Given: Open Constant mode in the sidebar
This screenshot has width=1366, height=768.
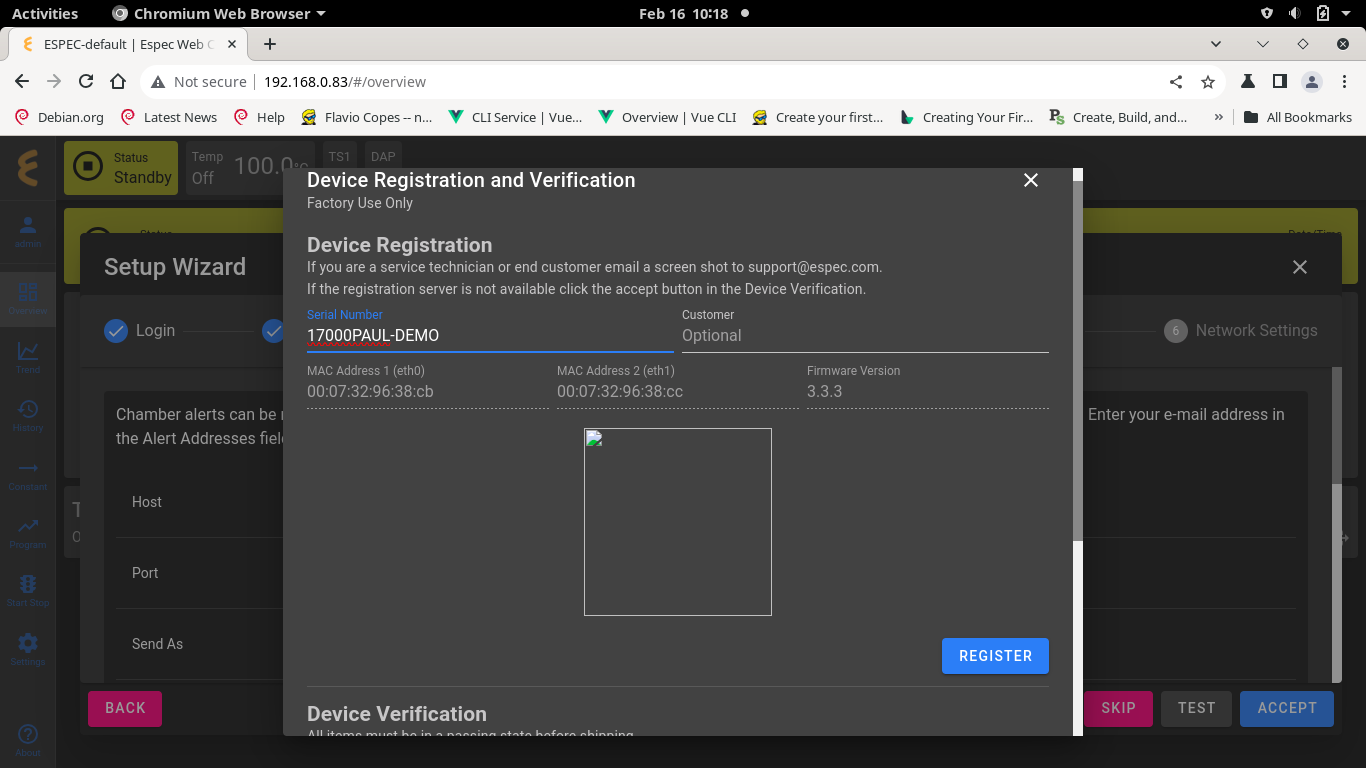Looking at the screenshot, I should tap(28, 474).
